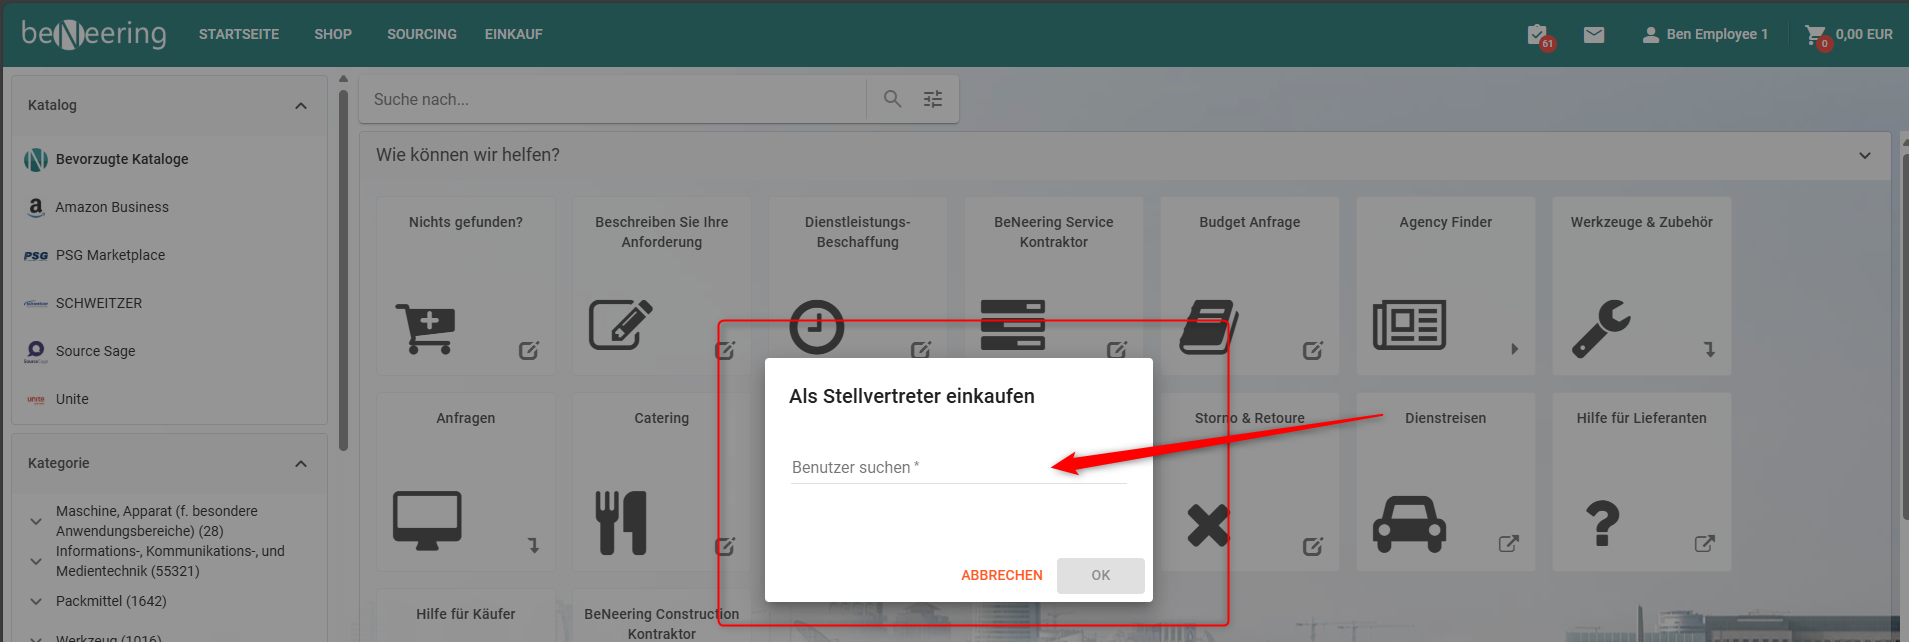Expand the Packmittel category
The width and height of the screenshot is (1909, 642).
(36, 601)
